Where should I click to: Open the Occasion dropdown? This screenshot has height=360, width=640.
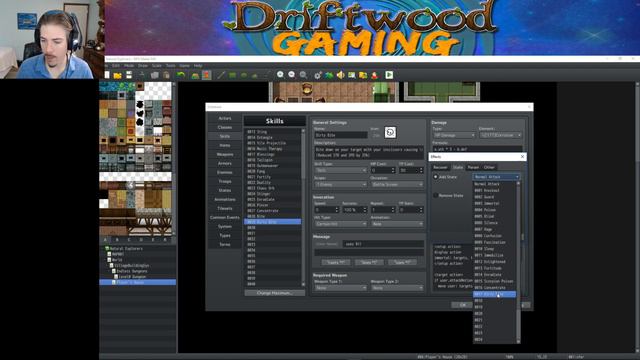tap(397, 184)
